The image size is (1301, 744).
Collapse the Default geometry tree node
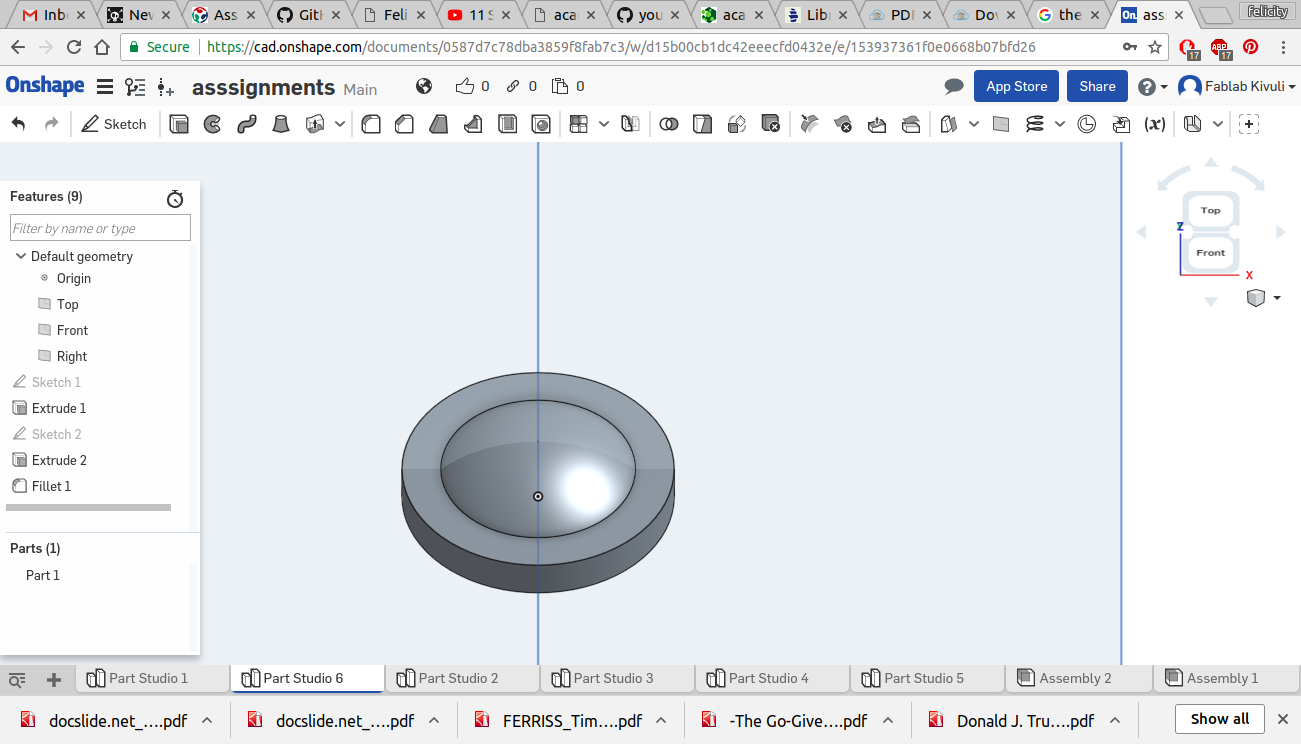point(21,256)
